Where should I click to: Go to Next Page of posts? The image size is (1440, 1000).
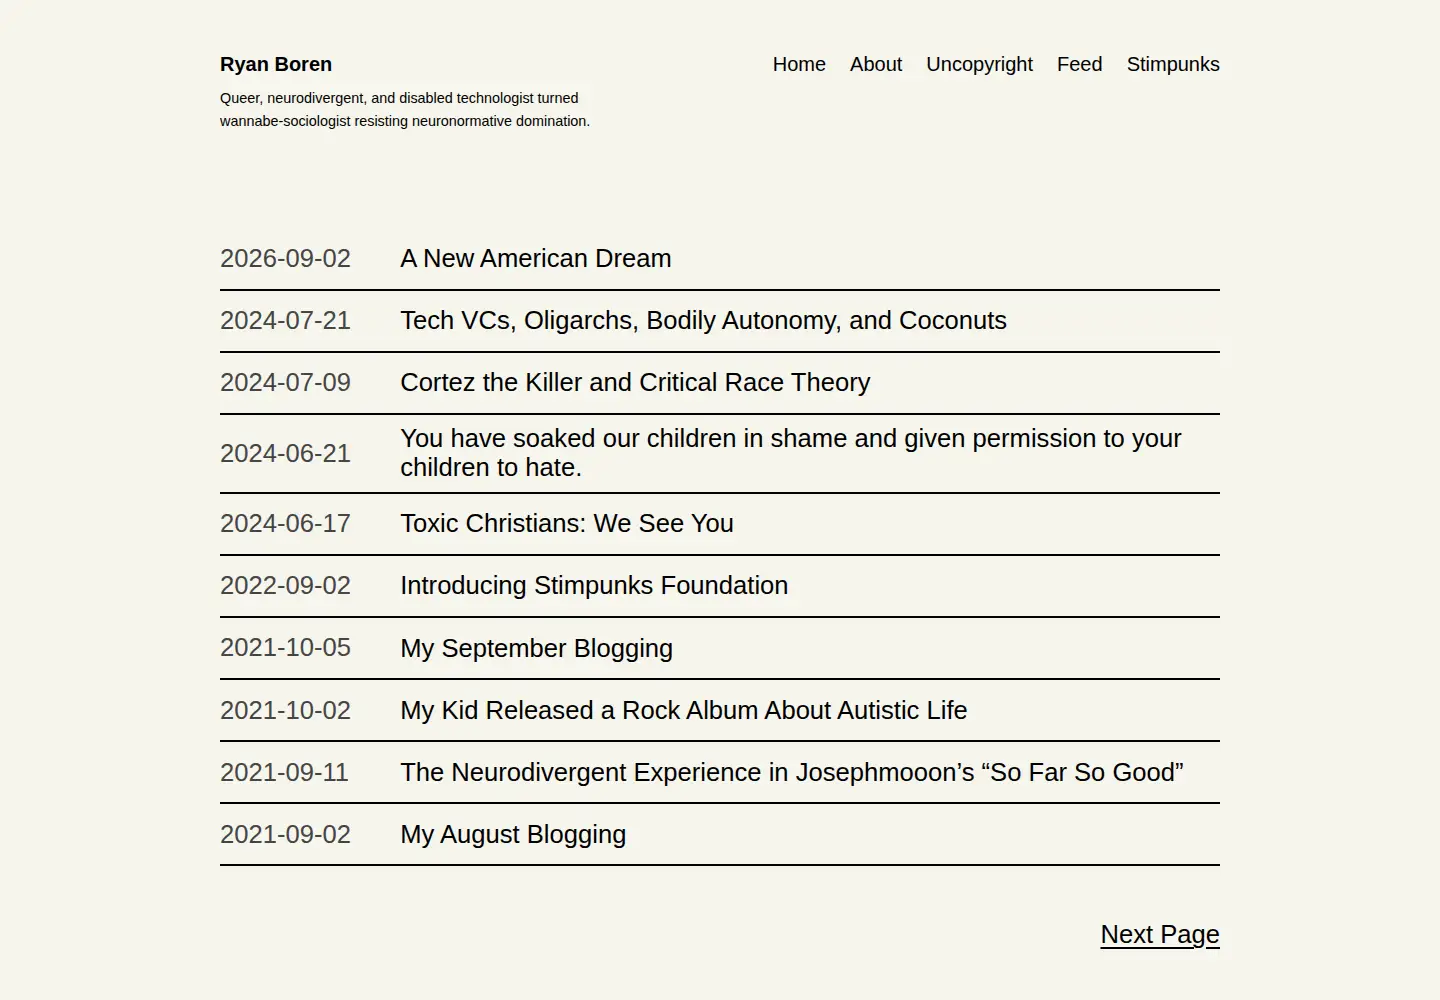[1160, 934]
